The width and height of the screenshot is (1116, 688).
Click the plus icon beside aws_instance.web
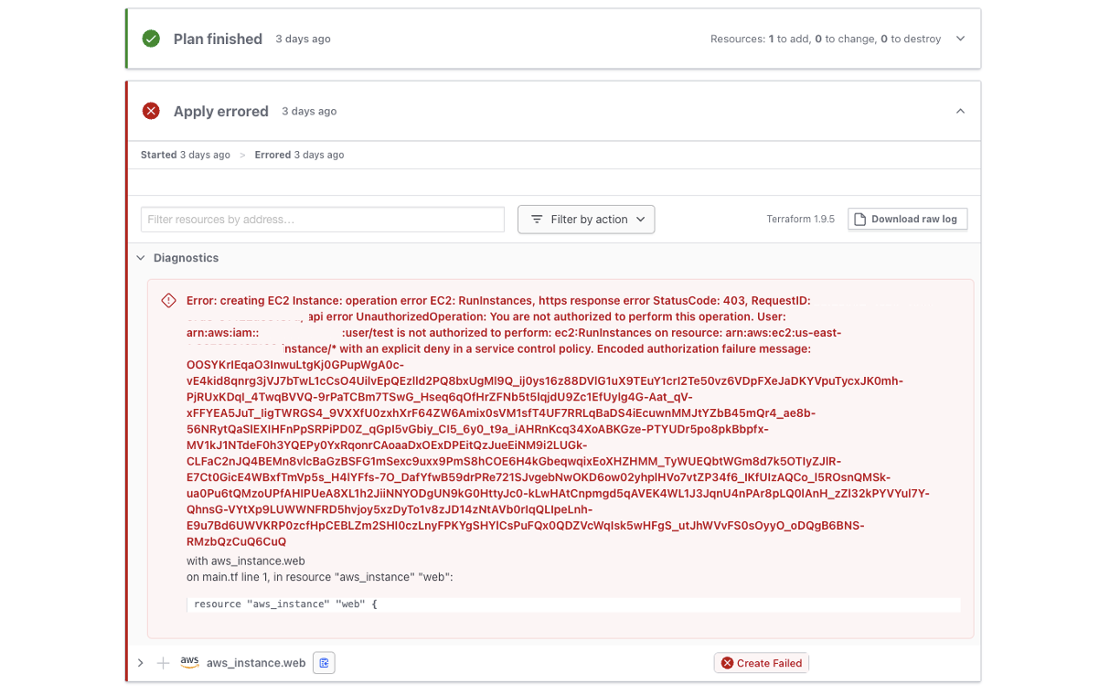coord(163,663)
